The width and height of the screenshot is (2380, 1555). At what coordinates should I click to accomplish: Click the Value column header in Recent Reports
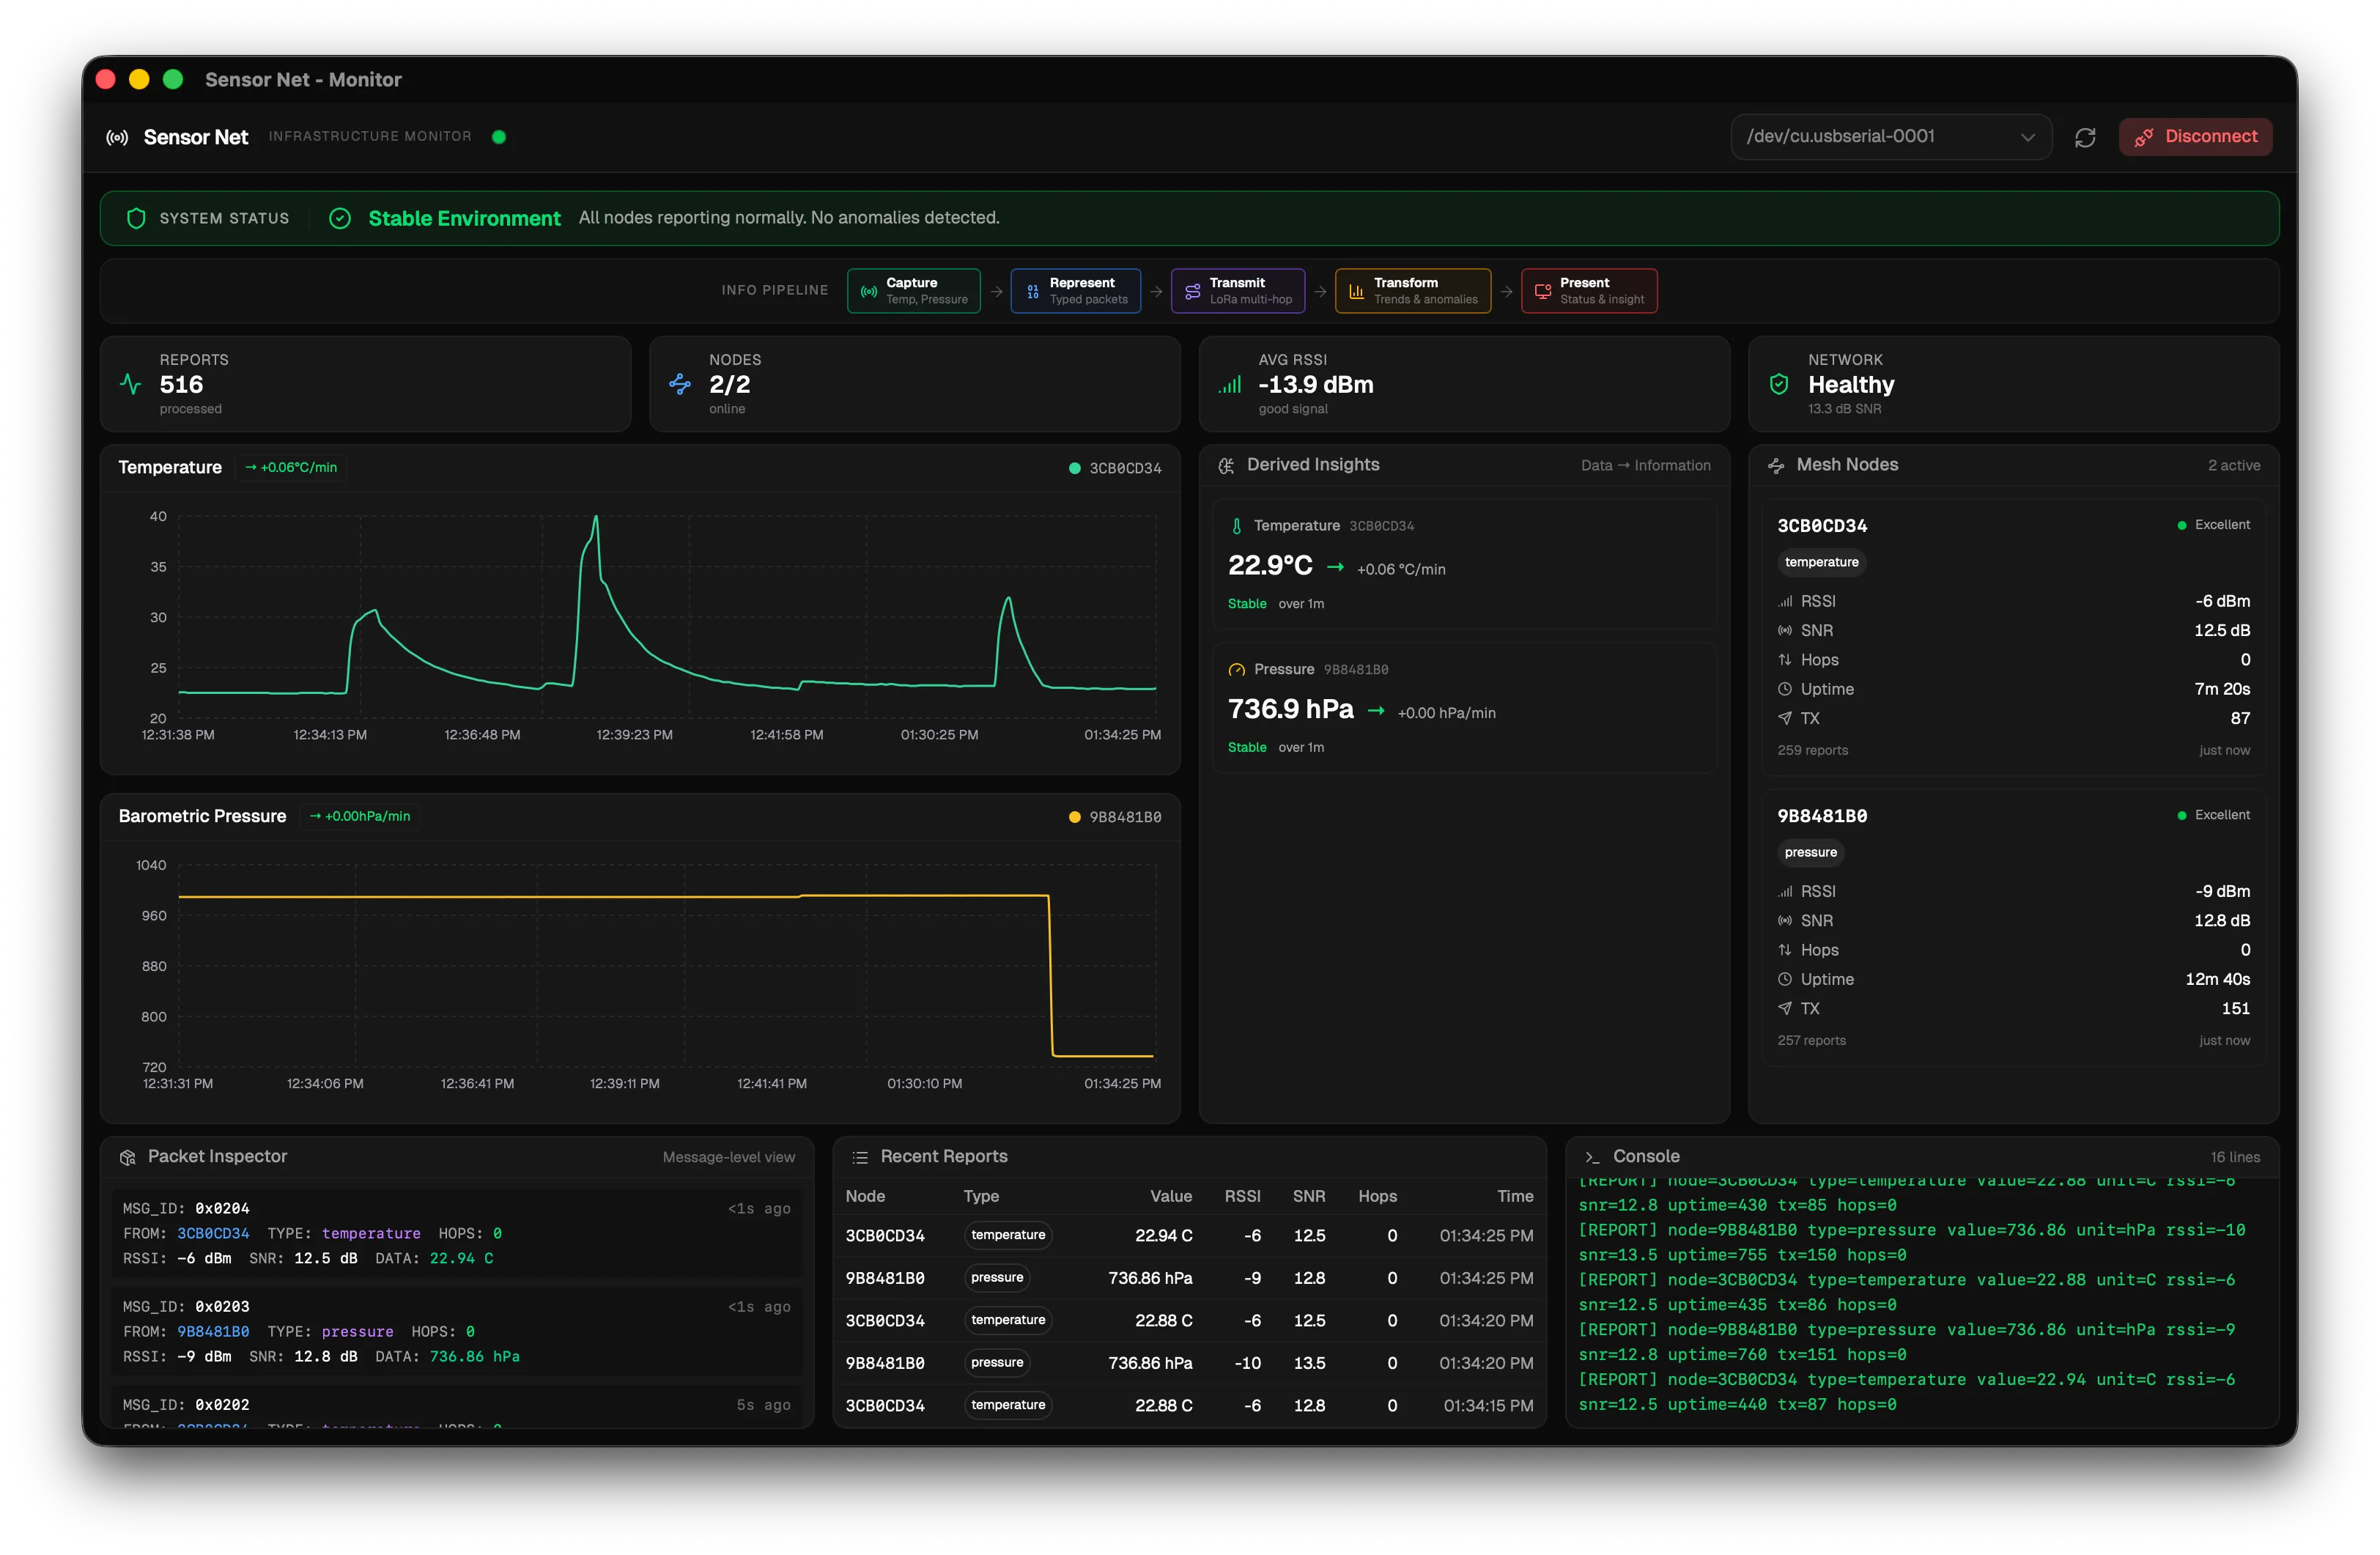coord(1171,1197)
